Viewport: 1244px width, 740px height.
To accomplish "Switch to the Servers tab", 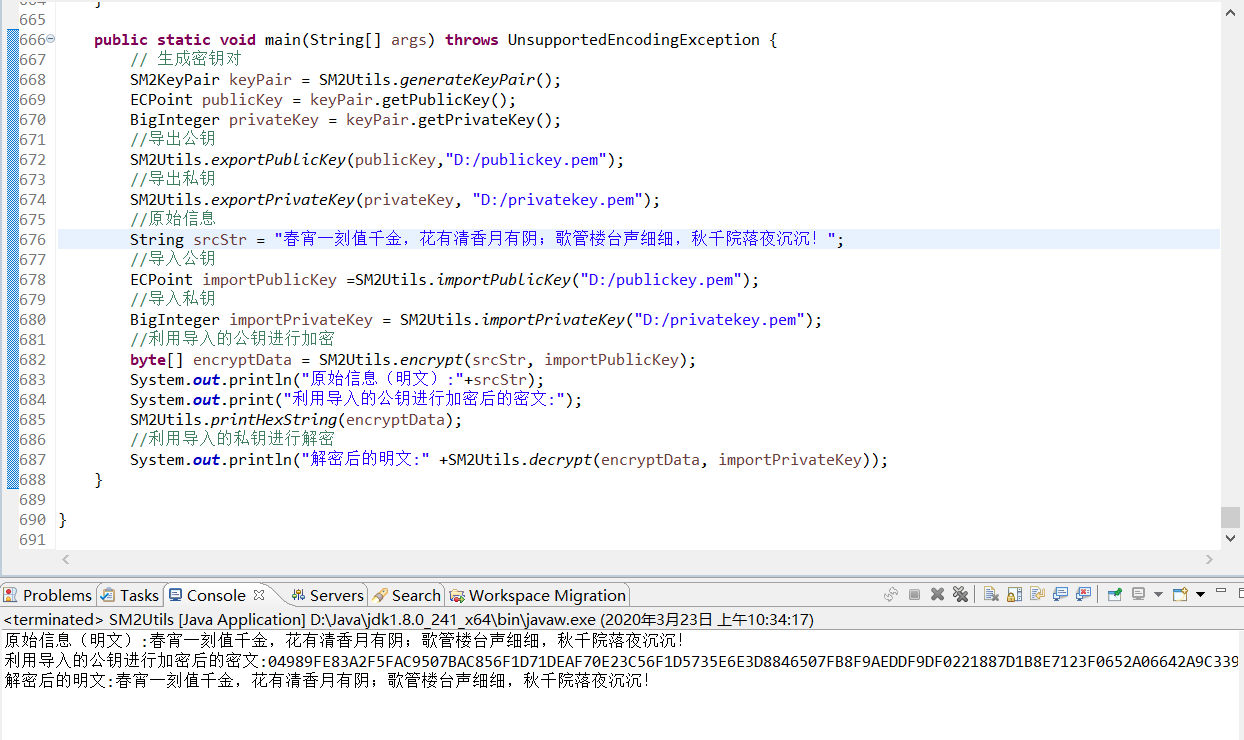I will coord(327,595).
